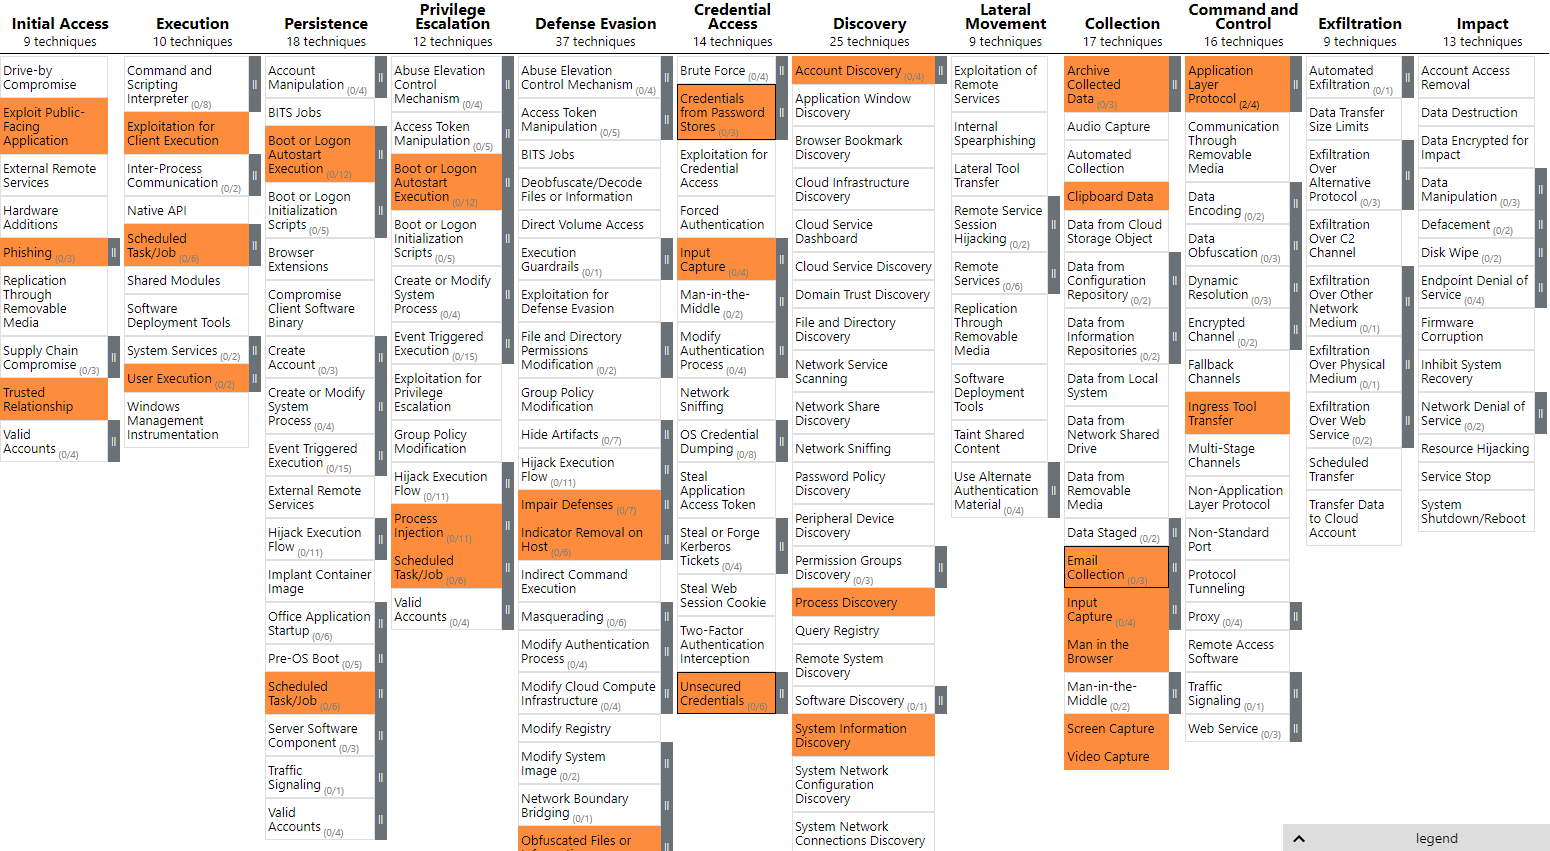This screenshot has width=1550, height=851.
Task: Select the BITS Jobs technique under Persistence
Action: (320, 112)
